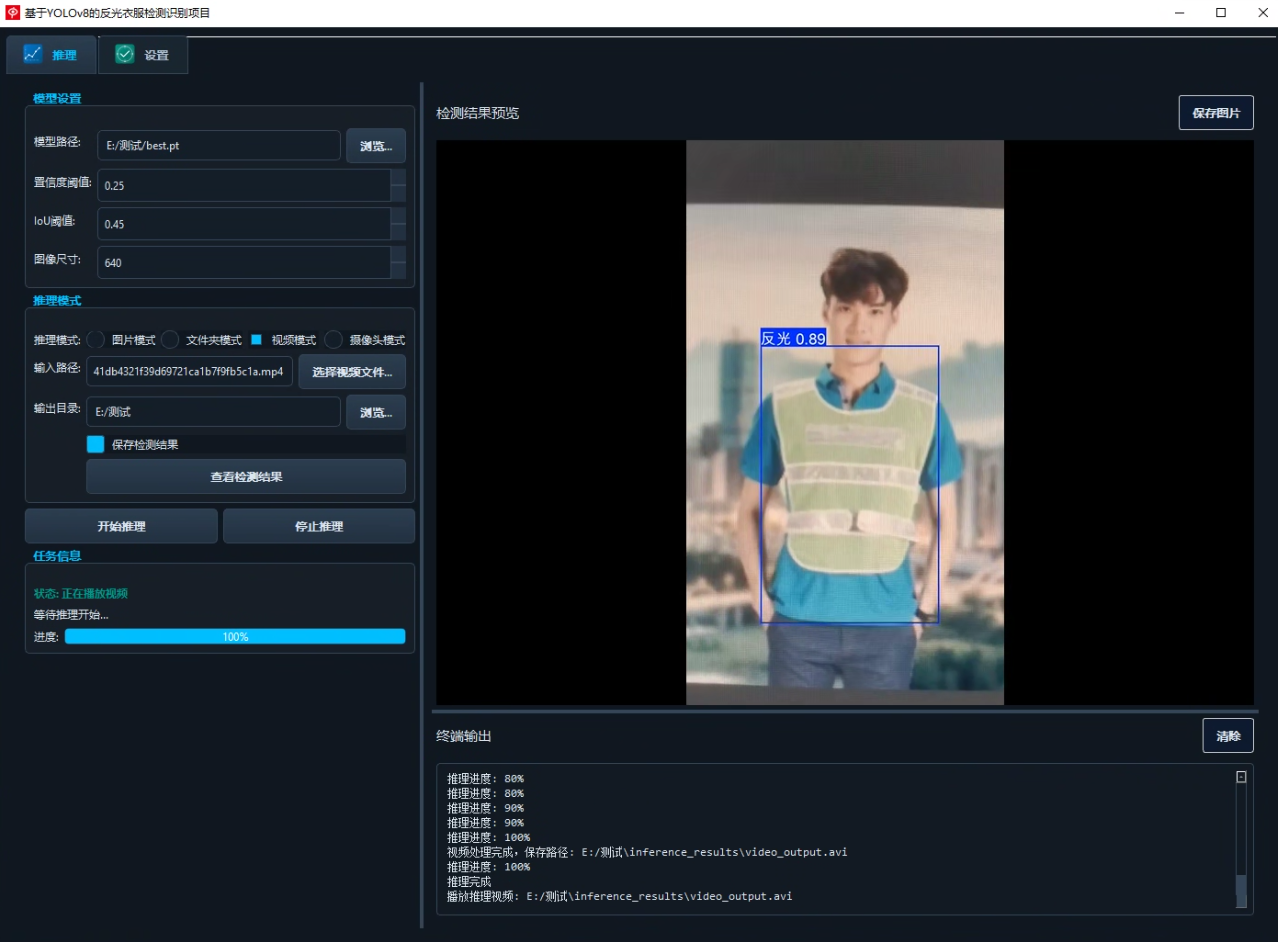Select the 文件夹模式 radio button

coord(170,340)
